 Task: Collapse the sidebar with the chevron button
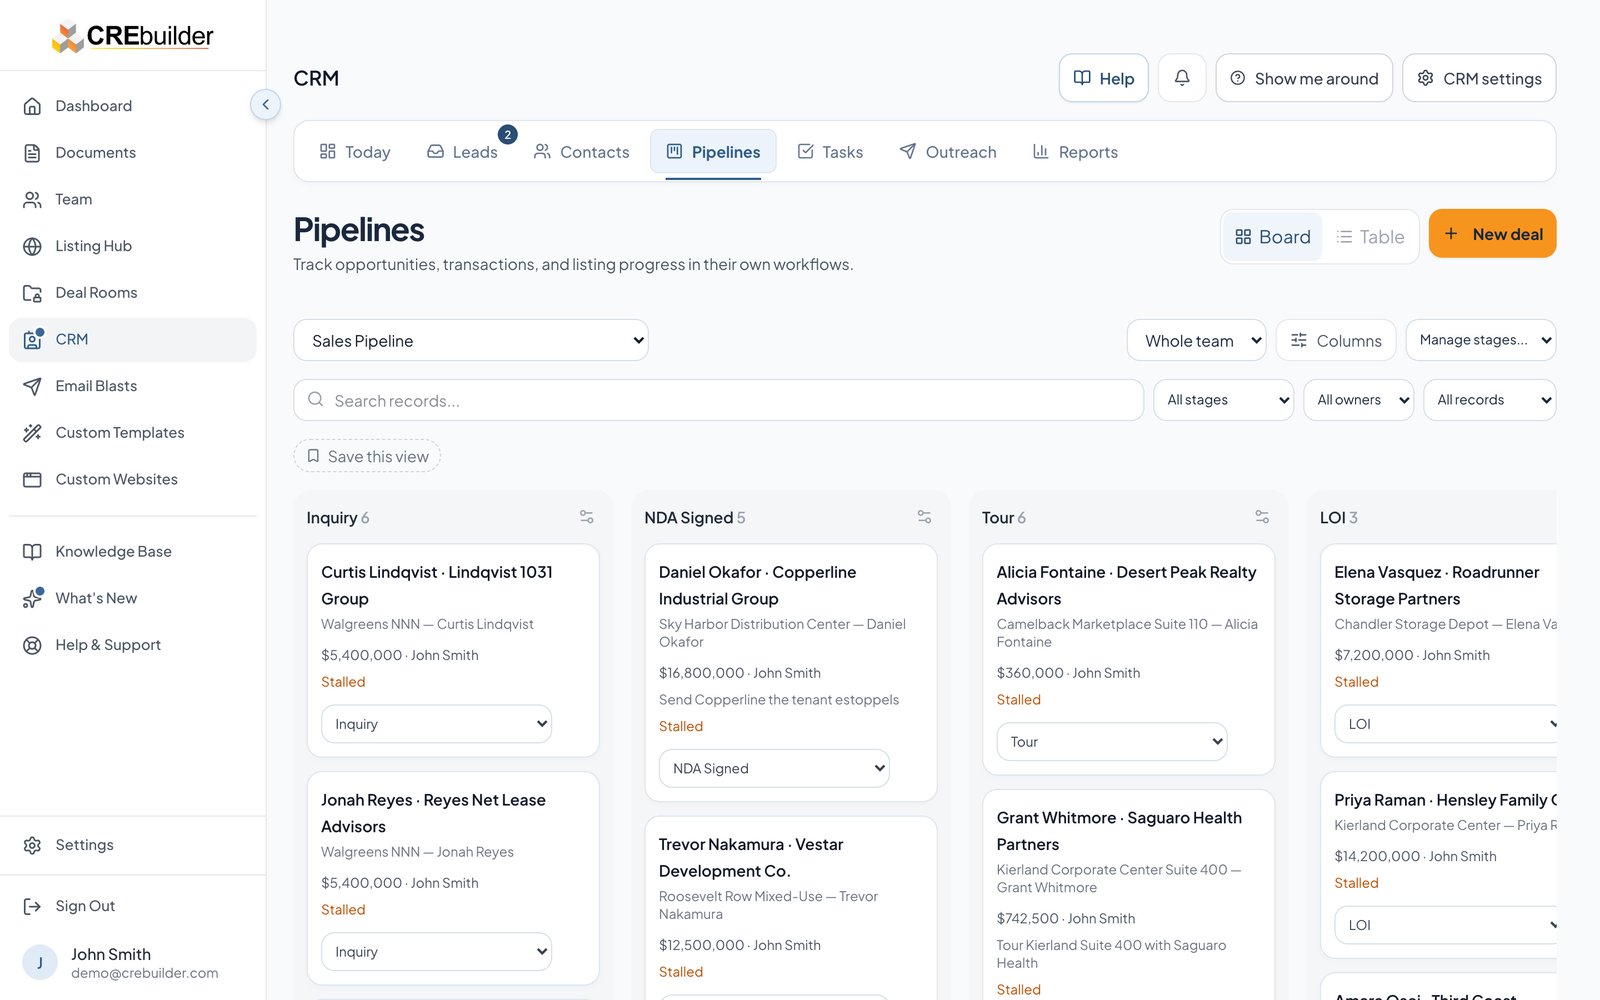pyautogui.click(x=265, y=105)
